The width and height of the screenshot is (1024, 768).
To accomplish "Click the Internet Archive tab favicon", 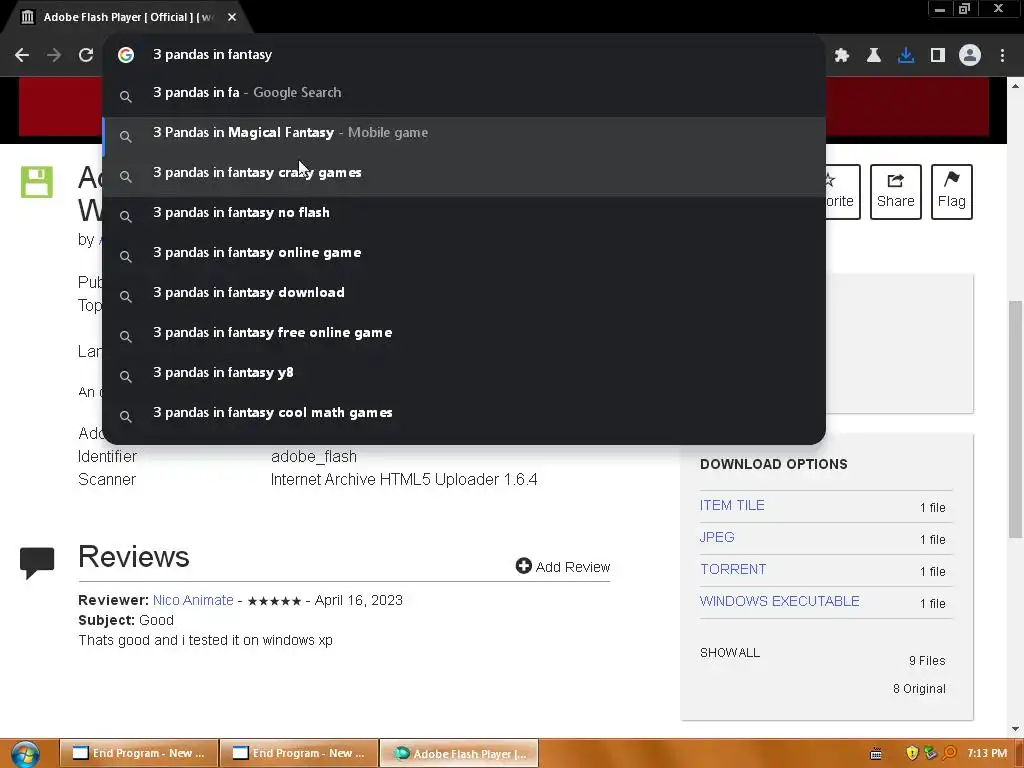I will tap(27, 17).
